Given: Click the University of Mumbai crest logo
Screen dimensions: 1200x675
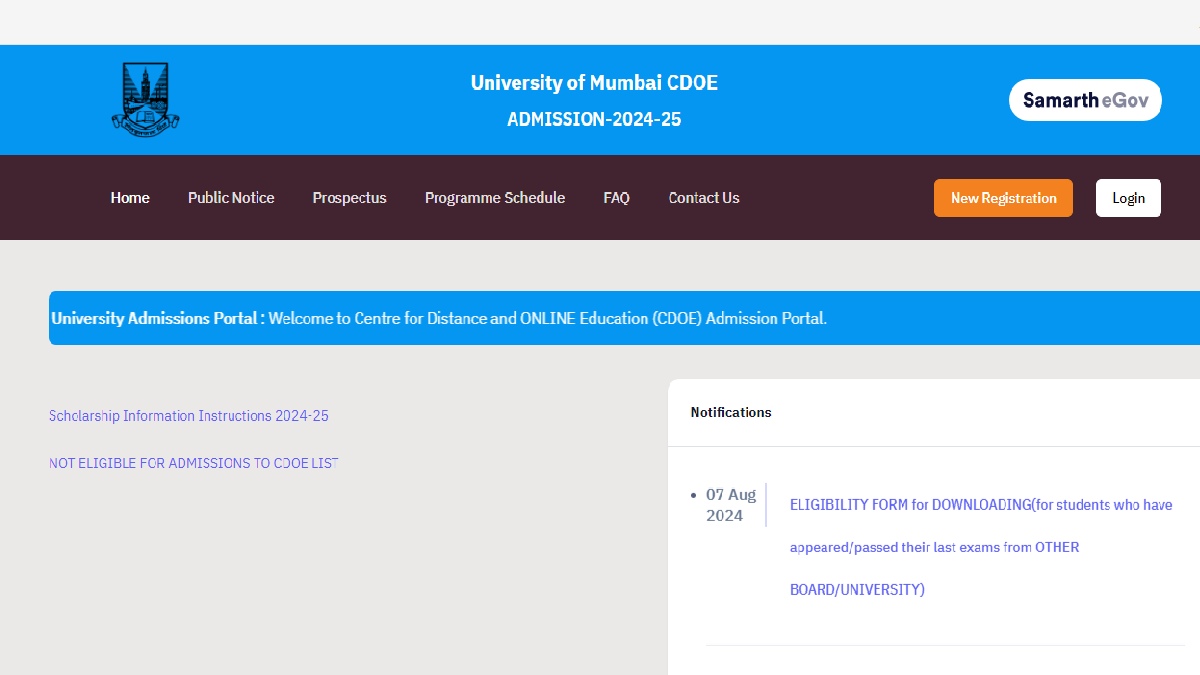Looking at the screenshot, I should point(145,99).
